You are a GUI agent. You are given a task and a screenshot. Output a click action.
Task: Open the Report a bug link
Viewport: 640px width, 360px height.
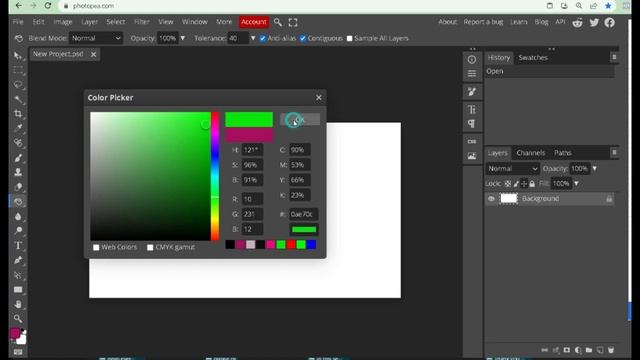(x=483, y=22)
